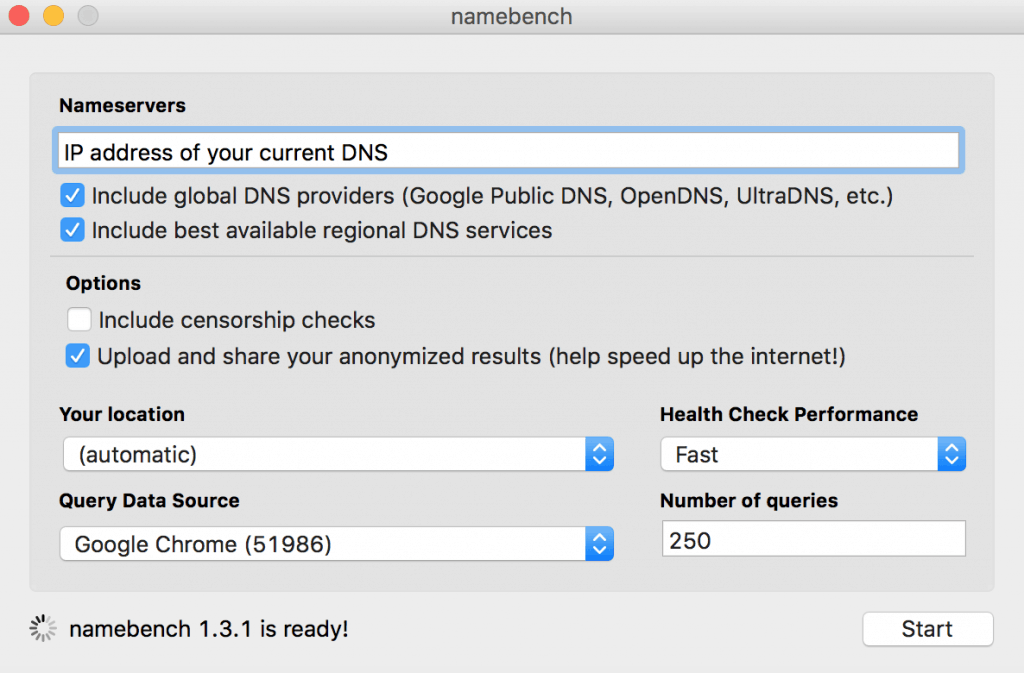Expand Health Check Performance dropdown set to Fast
Image resolution: width=1024 pixels, height=673 pixels.
812,454
